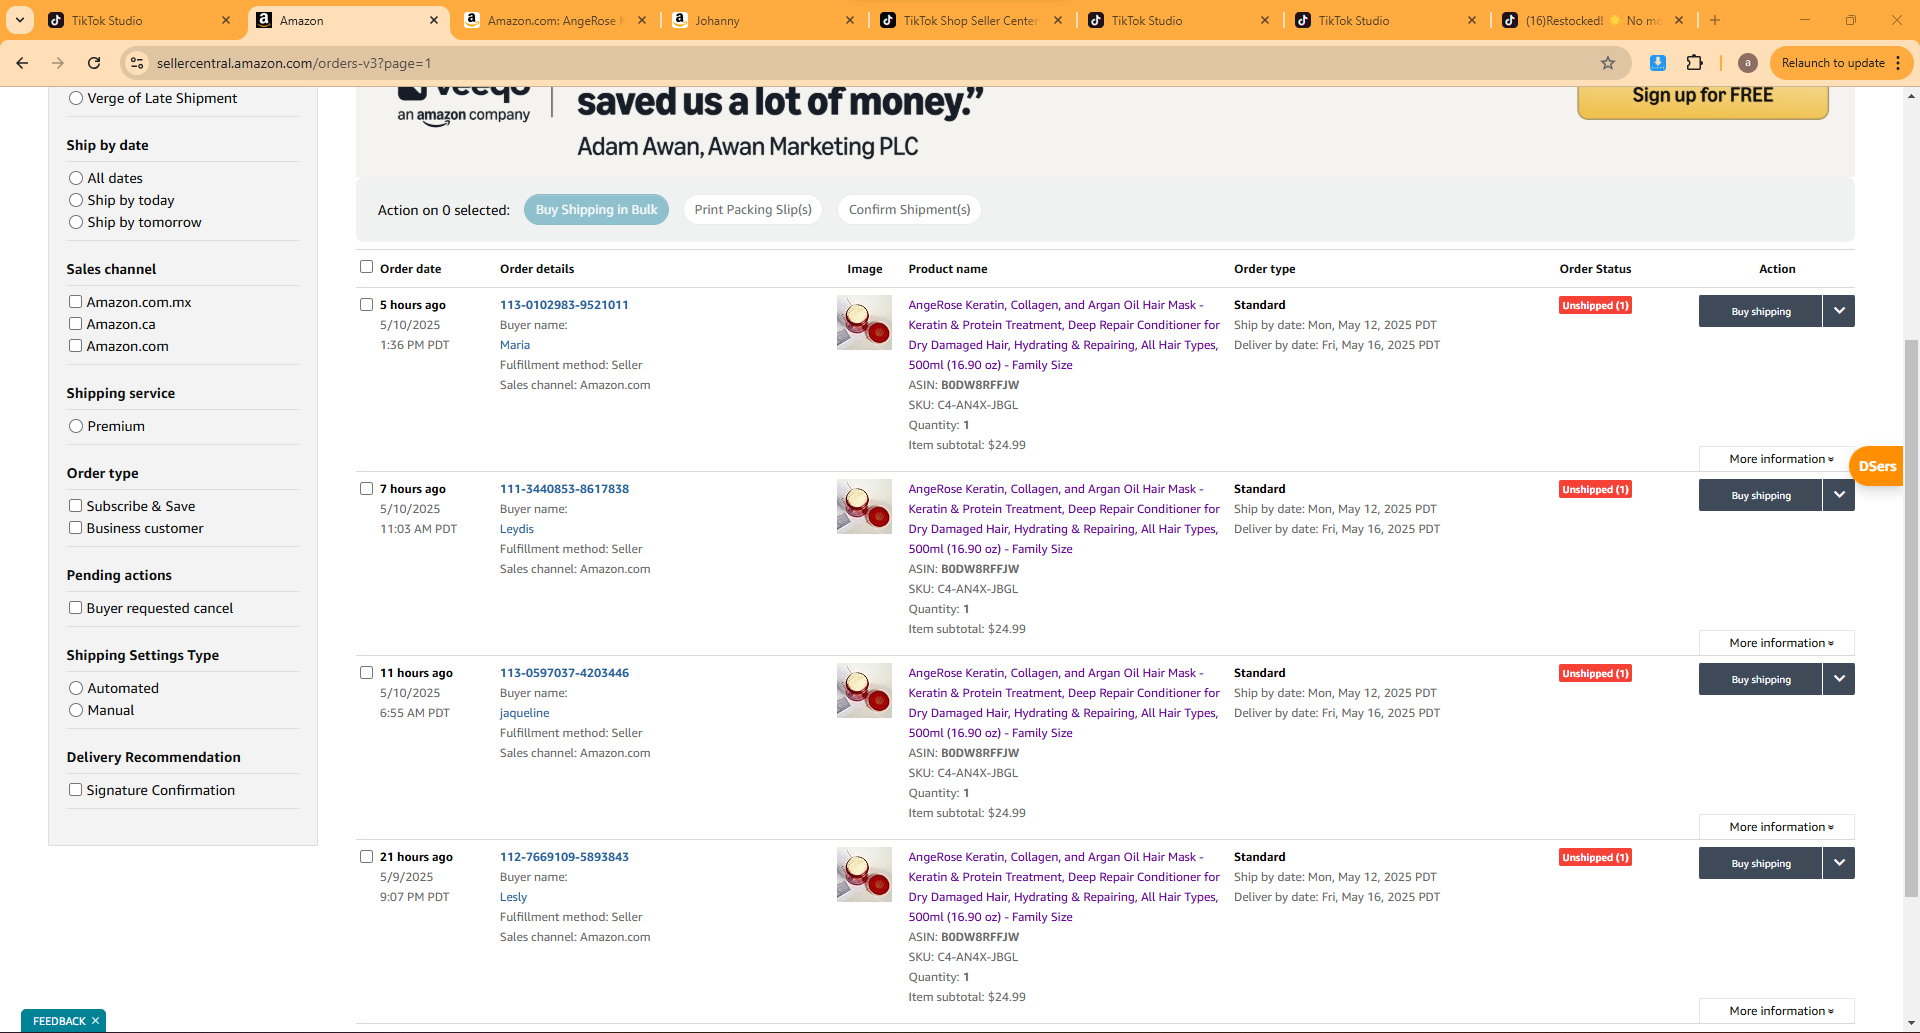The height and width of the screenshot is (1033, 1920).
Task: Close the TikTok Shop Seller Center tab
Action: 1058,20
